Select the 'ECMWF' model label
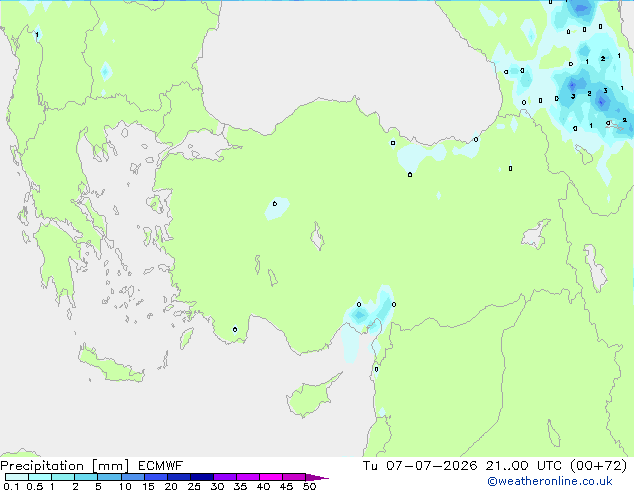The width and height of the screenshot is (634, 490). coord(161,466)
